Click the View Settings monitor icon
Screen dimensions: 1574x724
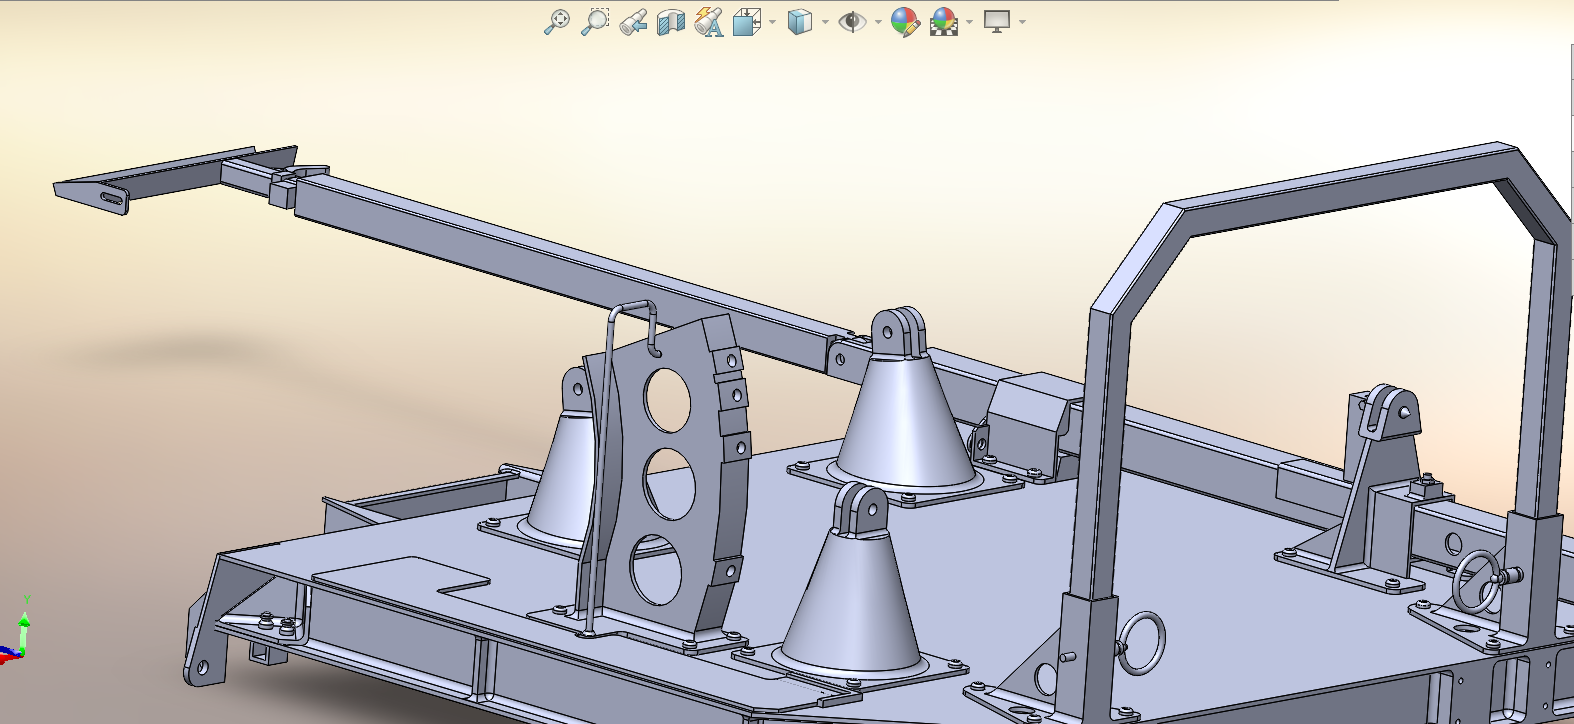[997, 21]
